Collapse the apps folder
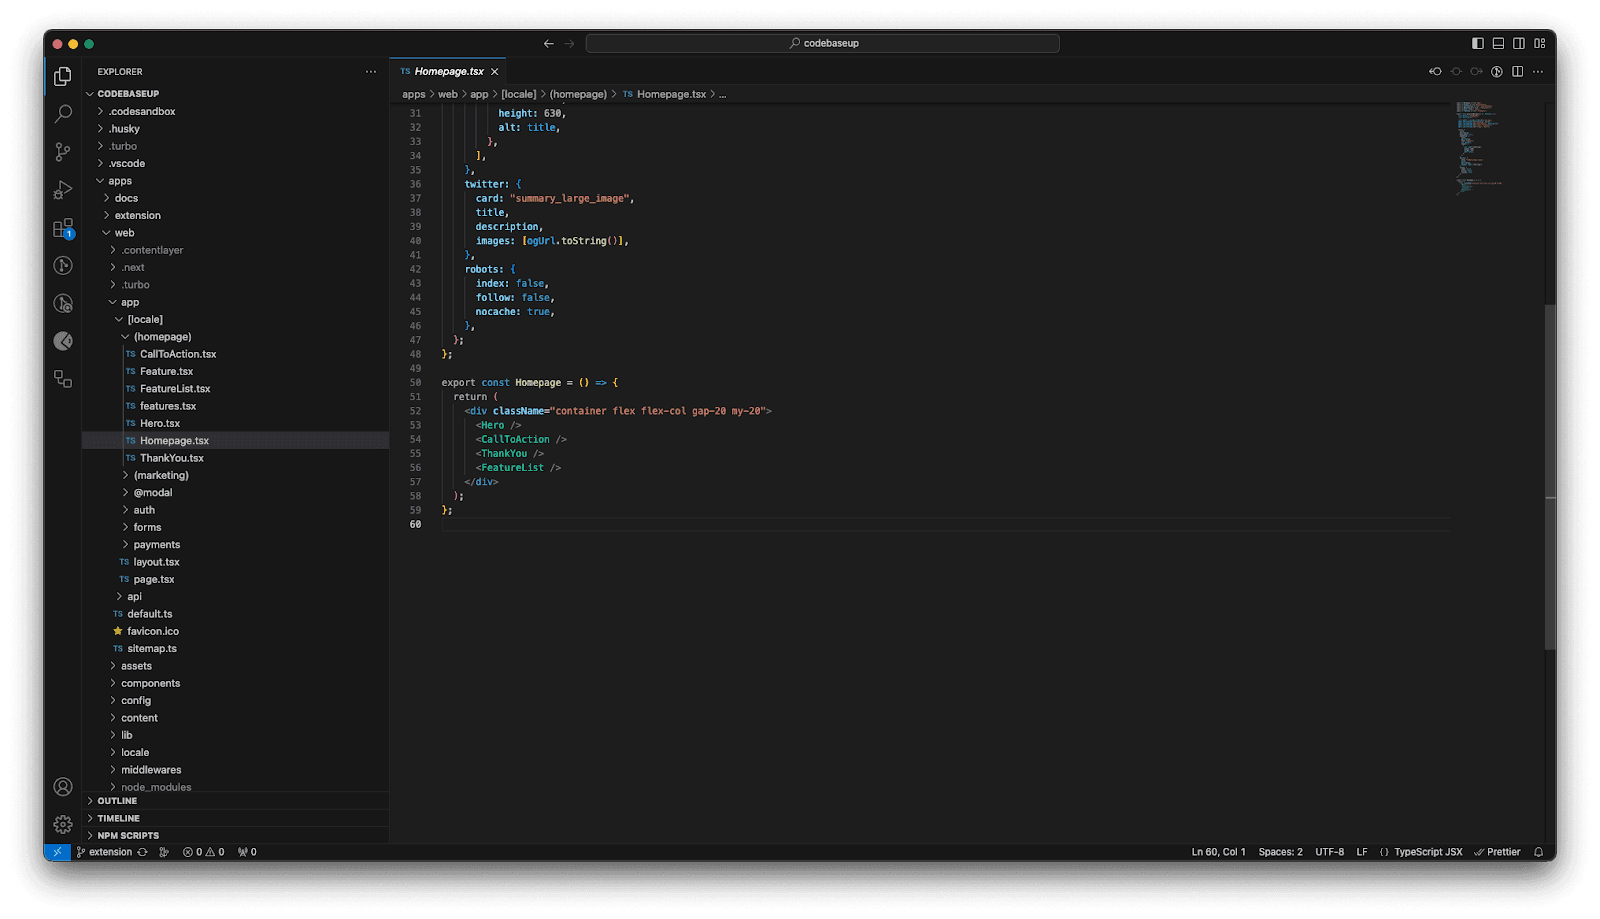 [235, 181]
